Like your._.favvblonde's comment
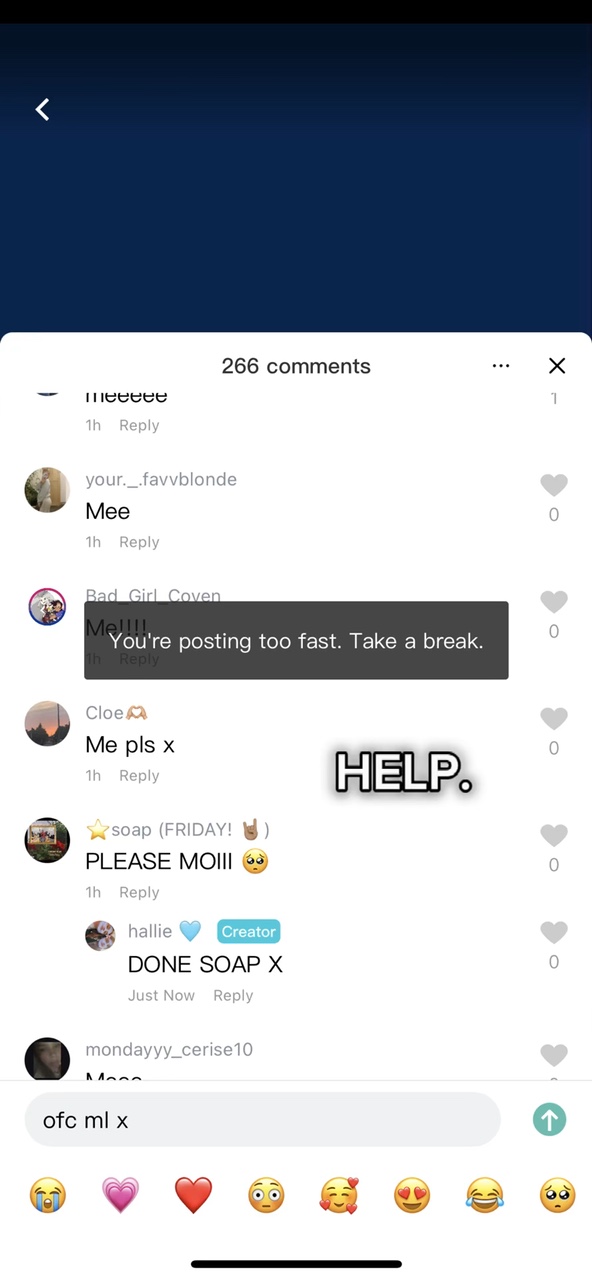The image size is (592, 1280). pyautogui.click(x=554, y=485)
